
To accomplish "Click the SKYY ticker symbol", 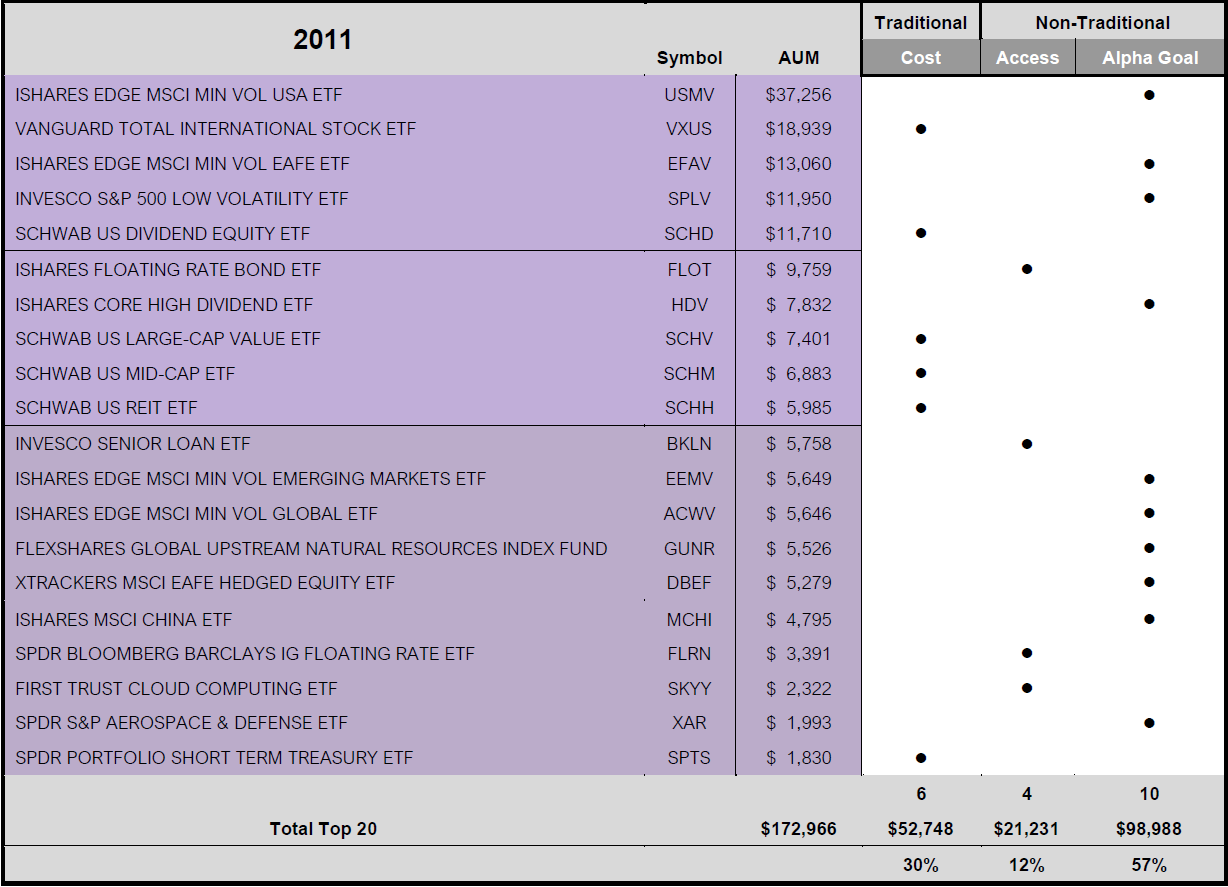I will coord(689,689).
